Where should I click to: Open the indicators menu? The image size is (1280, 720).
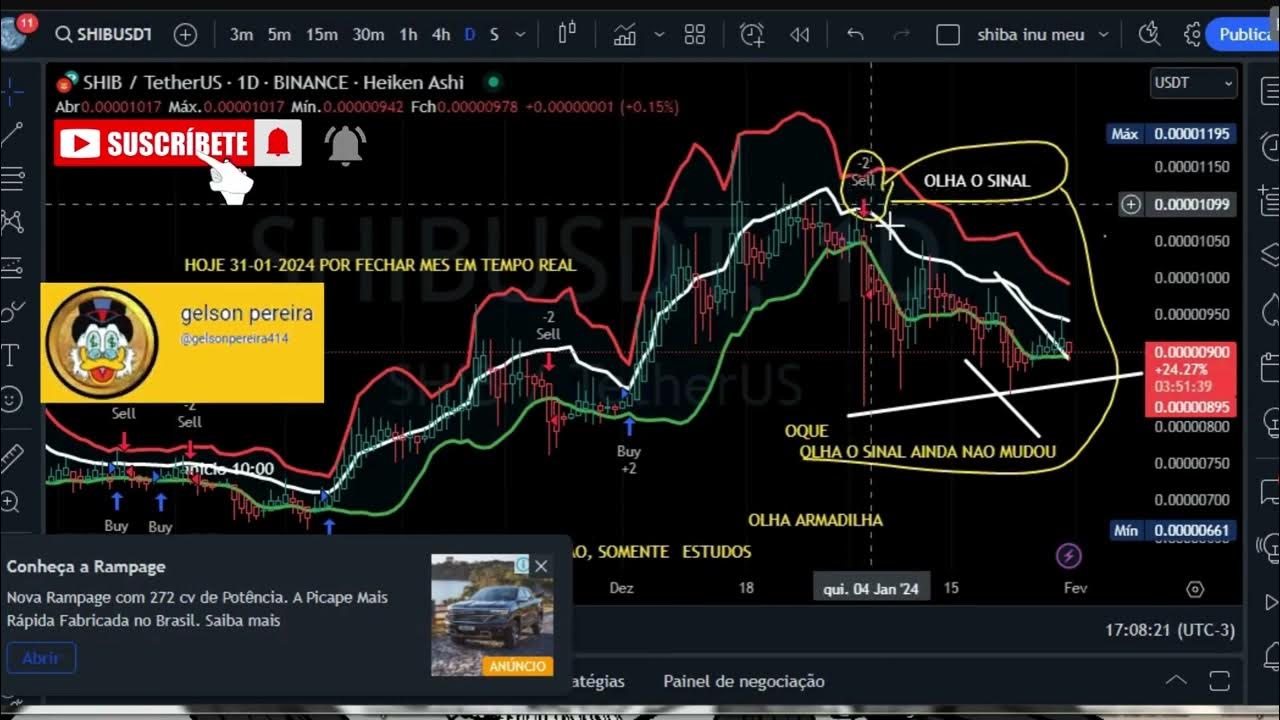coord(625,35)
